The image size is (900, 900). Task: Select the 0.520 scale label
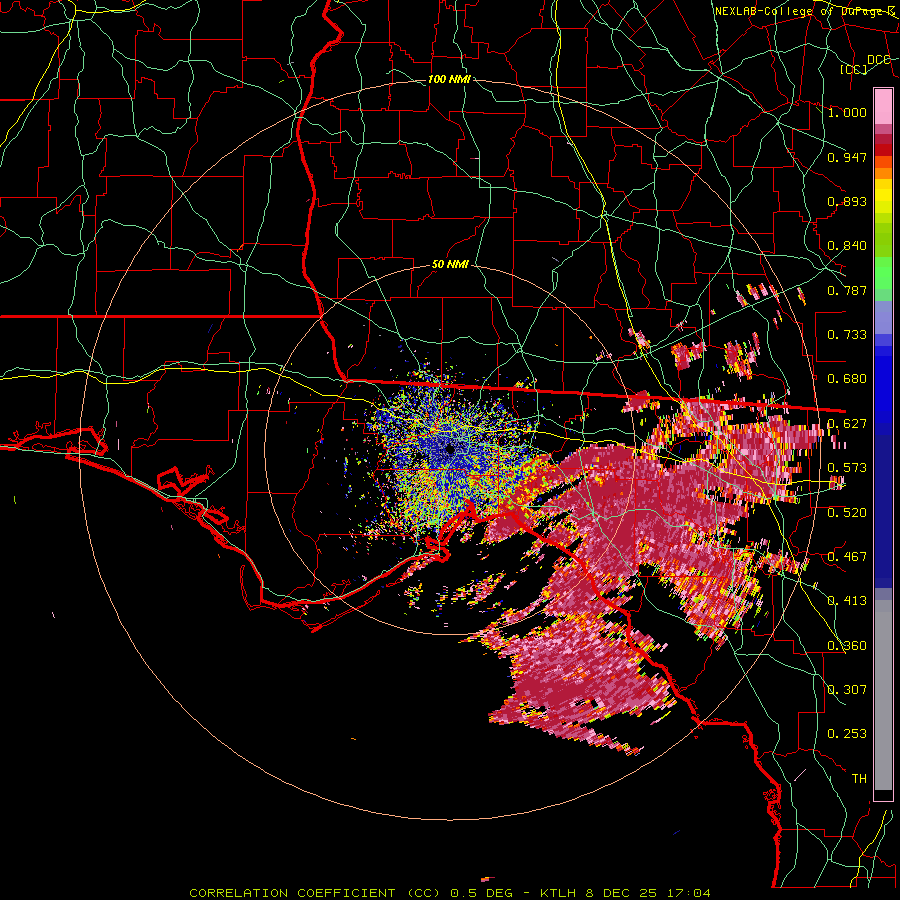847,513
